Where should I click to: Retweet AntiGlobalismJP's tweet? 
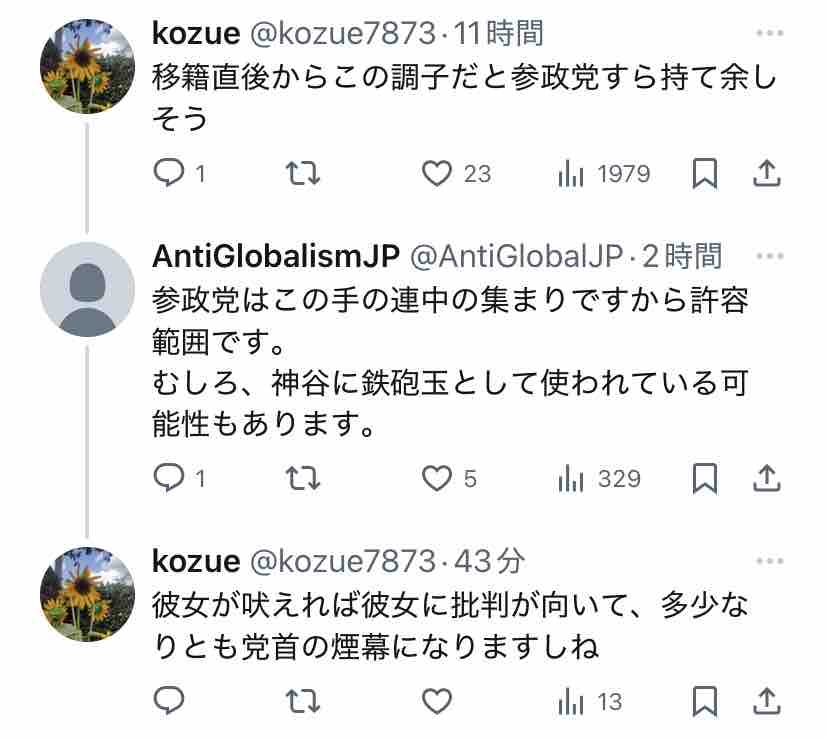[303, 478]
